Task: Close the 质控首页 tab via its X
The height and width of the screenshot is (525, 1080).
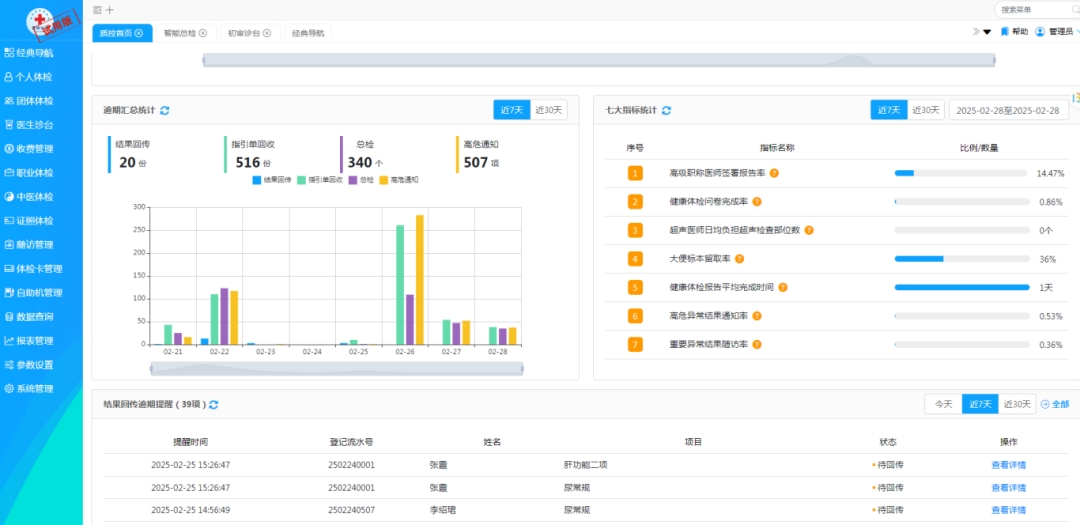Action: pos(138,33)
